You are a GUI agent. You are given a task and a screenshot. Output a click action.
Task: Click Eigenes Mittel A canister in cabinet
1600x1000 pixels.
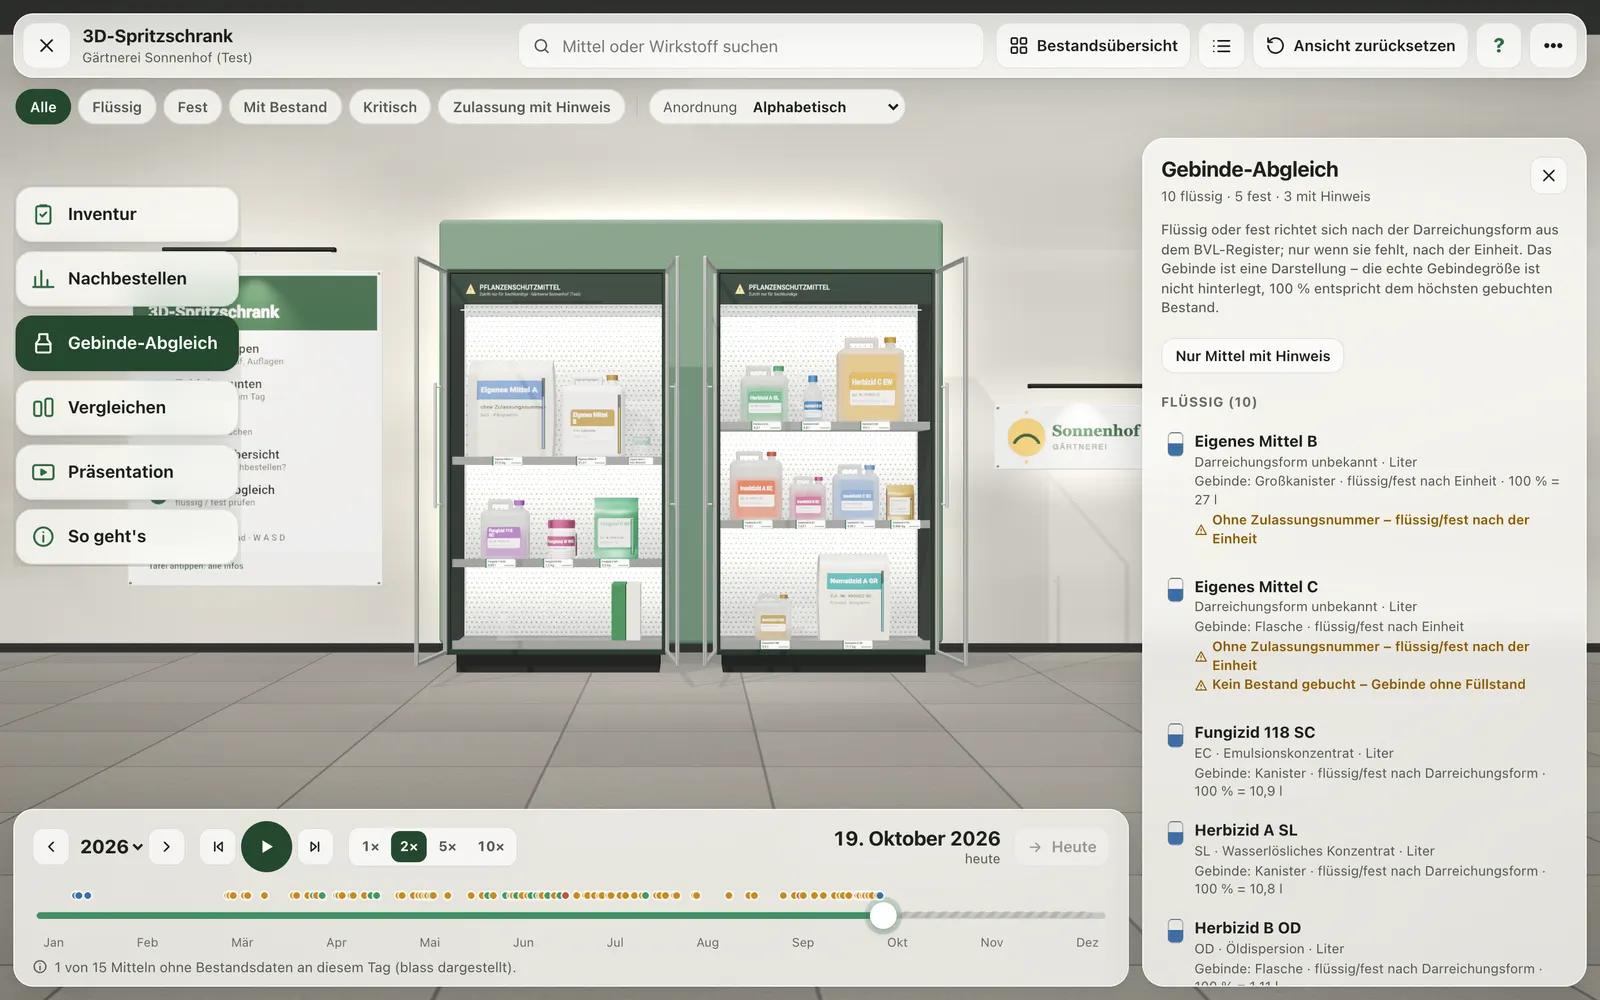click(510, 410)
